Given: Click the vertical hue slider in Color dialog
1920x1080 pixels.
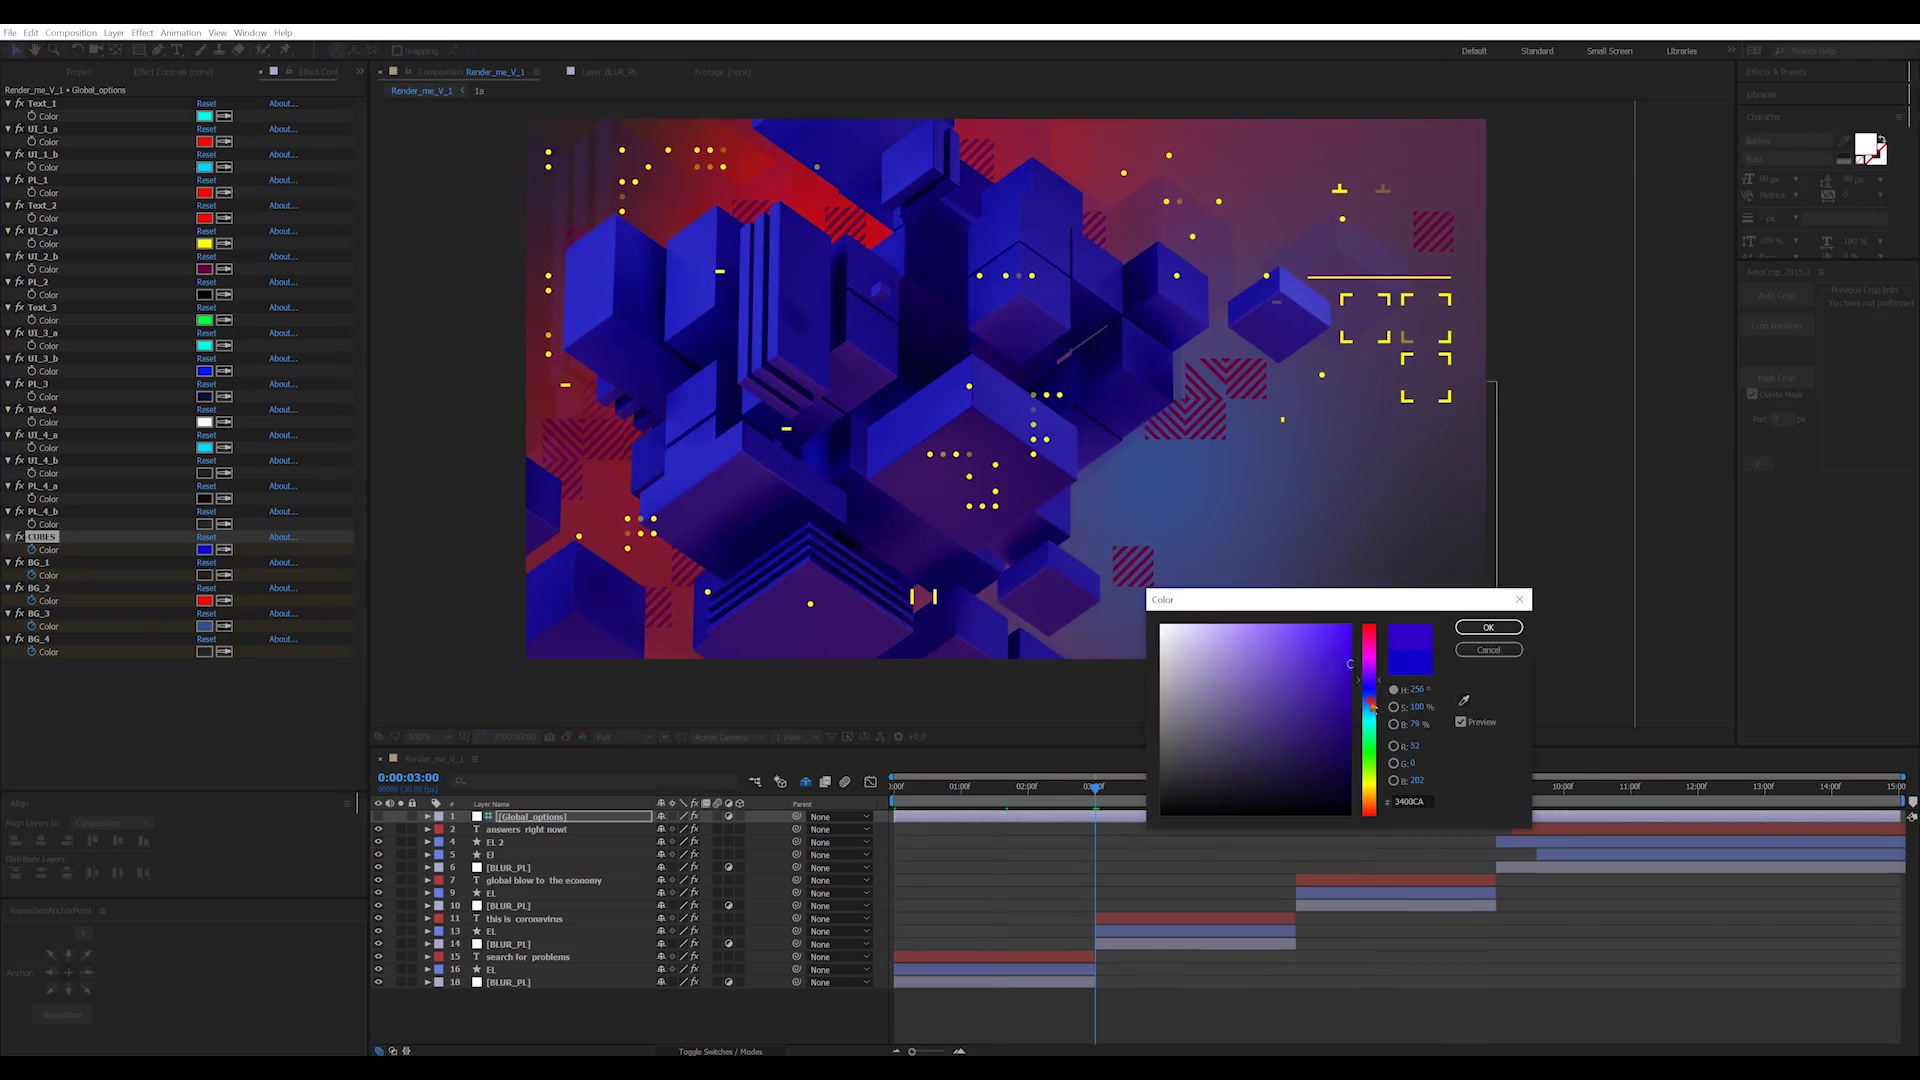Looking at the screenshot, I should pyautogui.click(x=1369, y=719).
